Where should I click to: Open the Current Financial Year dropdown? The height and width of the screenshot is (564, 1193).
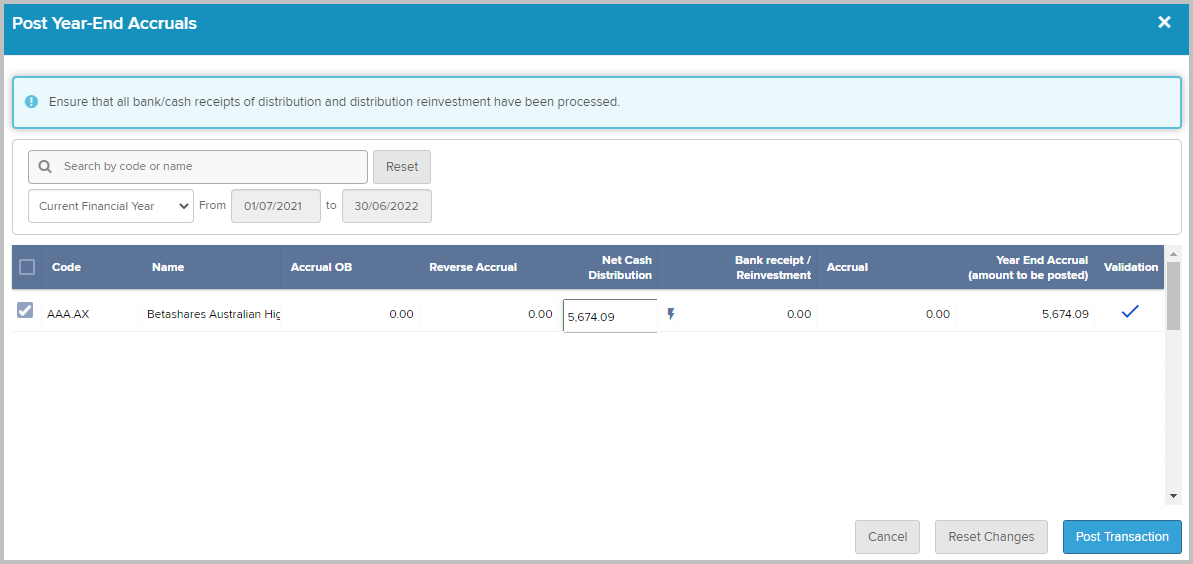111,206
